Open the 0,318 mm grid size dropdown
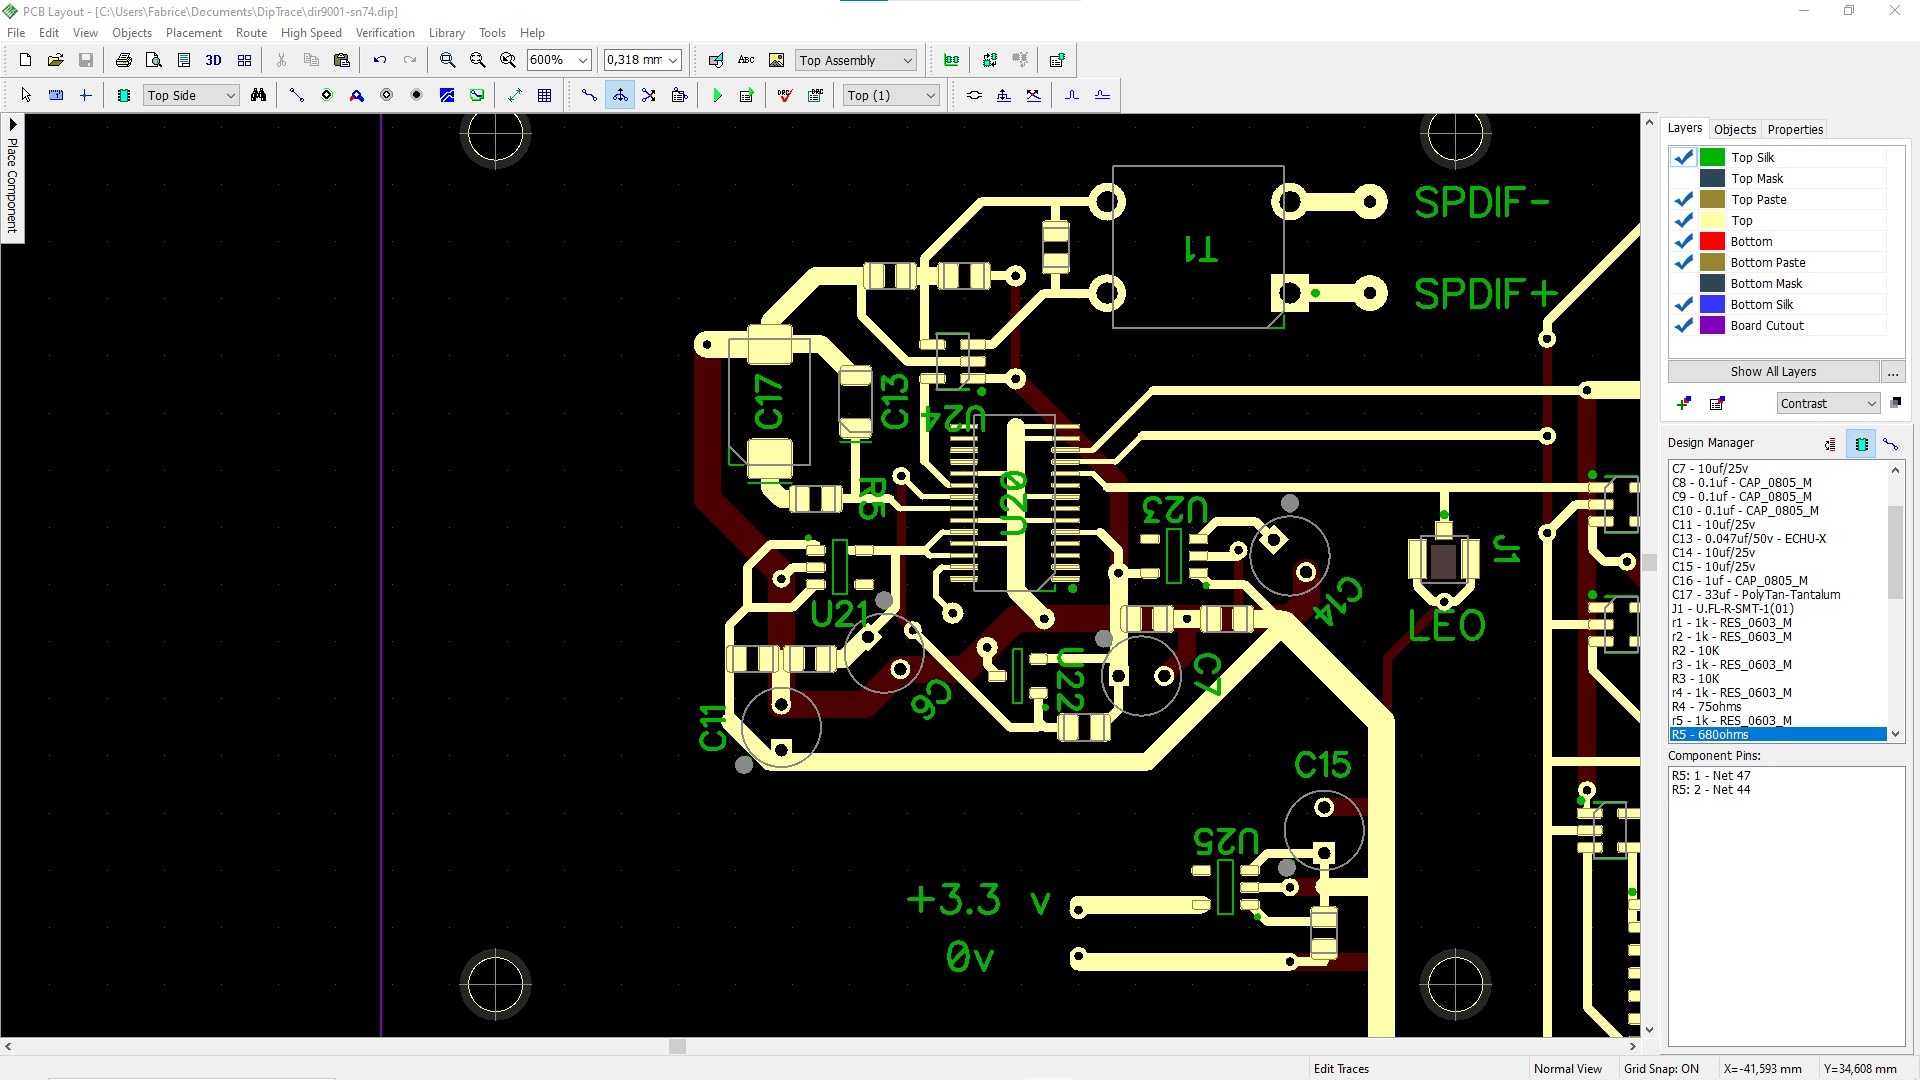The height and width of the screenshot is (1080, 1920). pyautogui.click(x=673, y=60)
